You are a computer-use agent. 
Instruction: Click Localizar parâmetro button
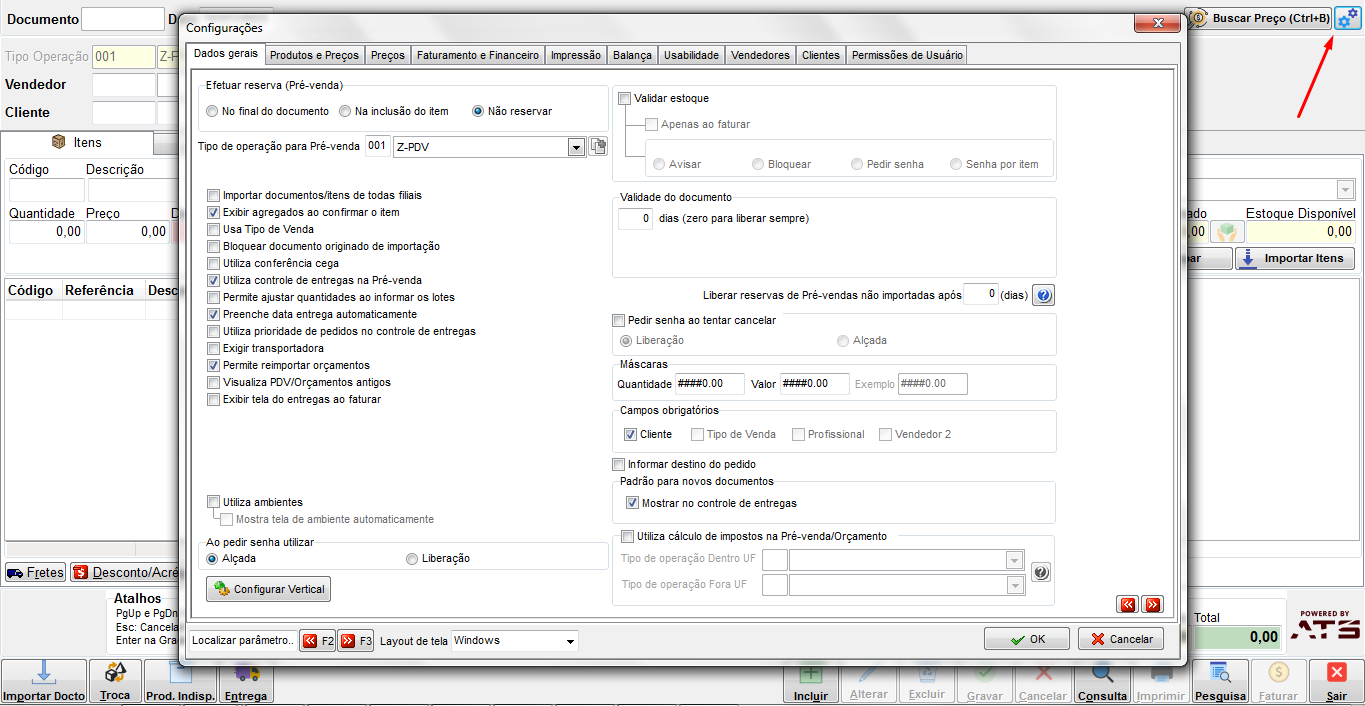coord(243,641)
